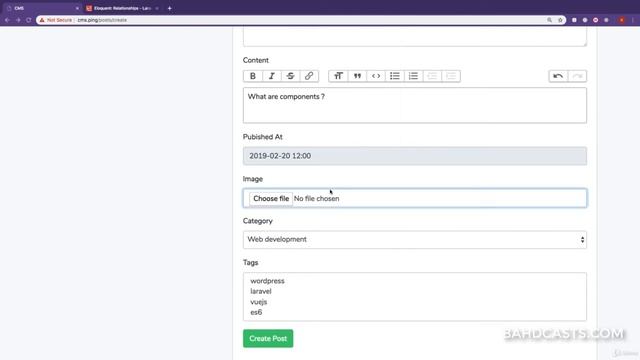Switch to the CMS browser tab
Image resolution: width=640 pixels, height=360 pixels.
41,8
